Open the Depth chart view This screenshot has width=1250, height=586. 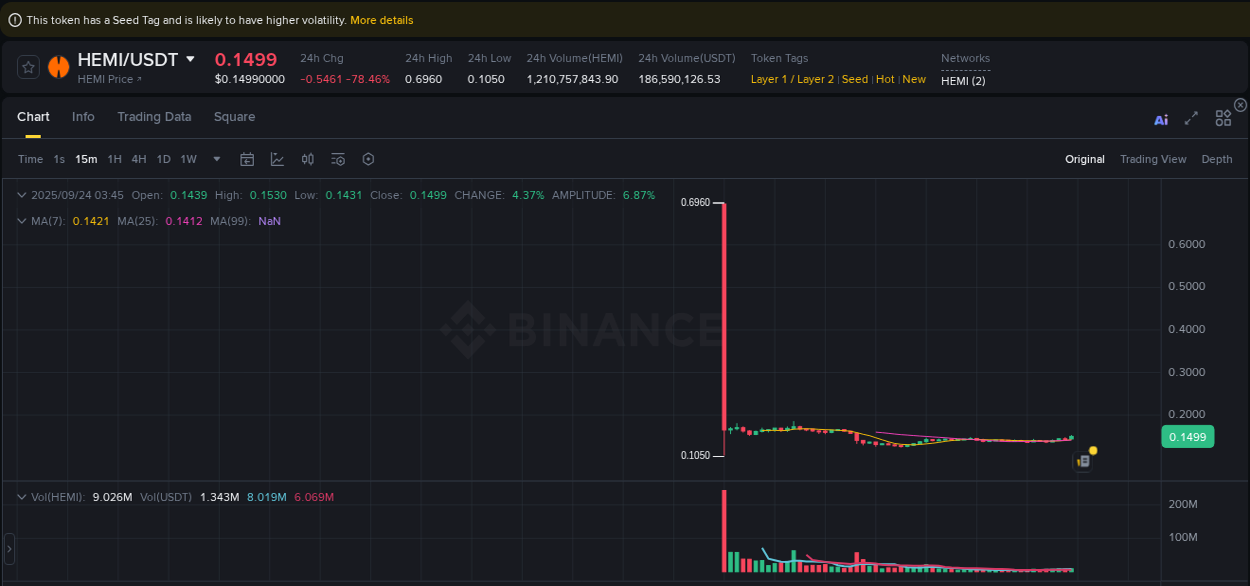1217,159
